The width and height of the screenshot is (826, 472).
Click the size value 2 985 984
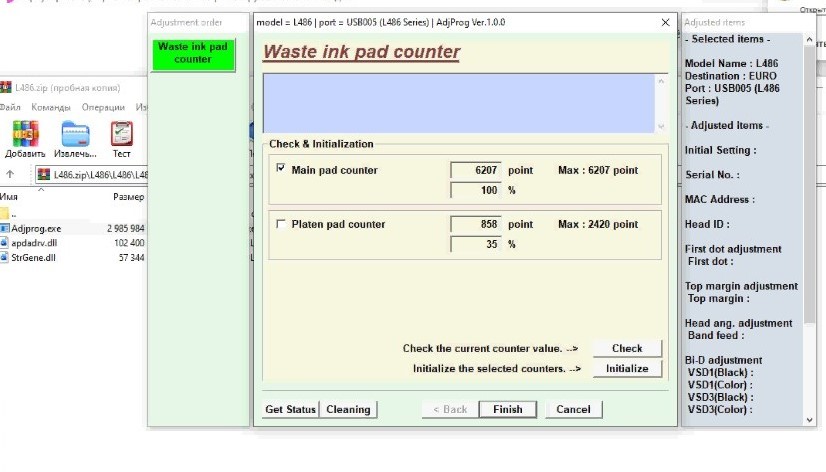[125, 229]
